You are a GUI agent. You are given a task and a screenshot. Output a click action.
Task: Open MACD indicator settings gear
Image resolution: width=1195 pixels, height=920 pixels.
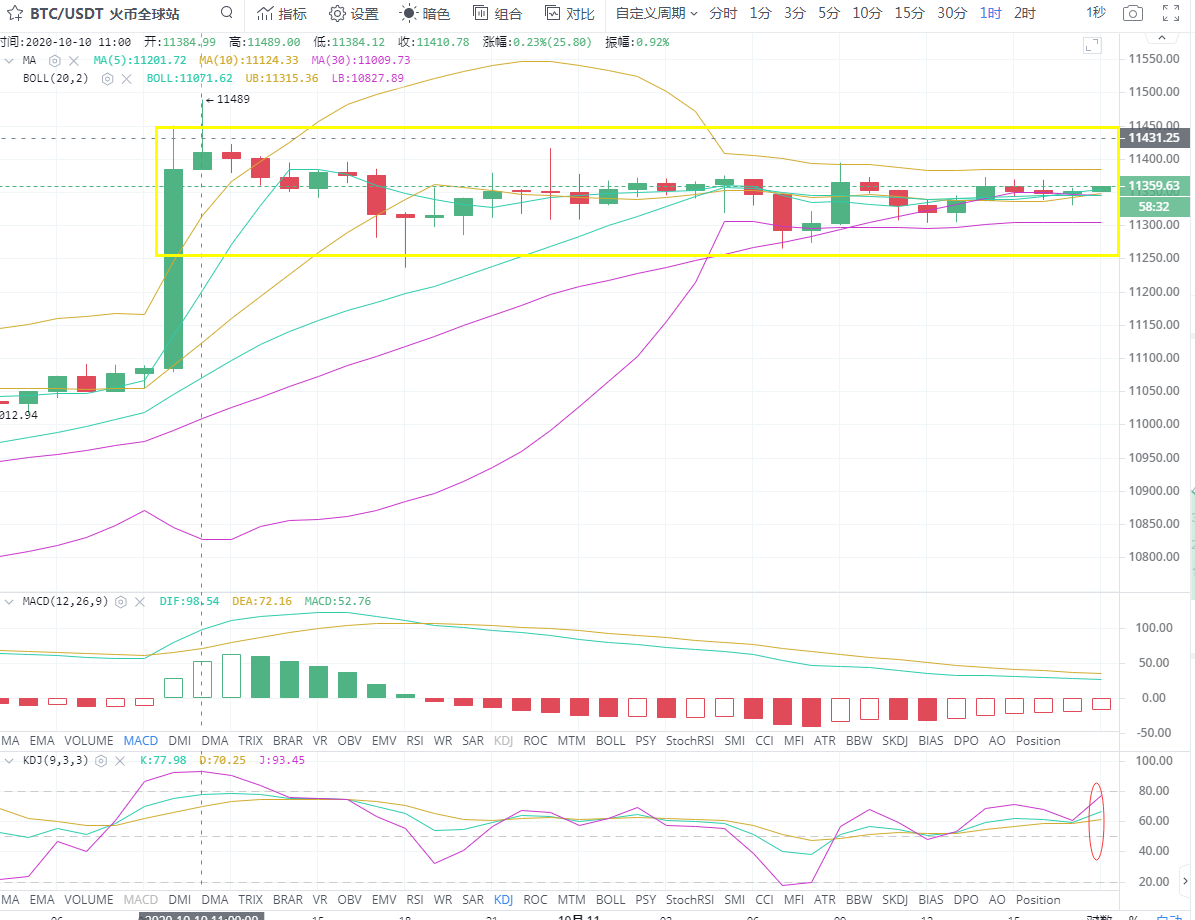pyautogui.click(x=120, y=602)
